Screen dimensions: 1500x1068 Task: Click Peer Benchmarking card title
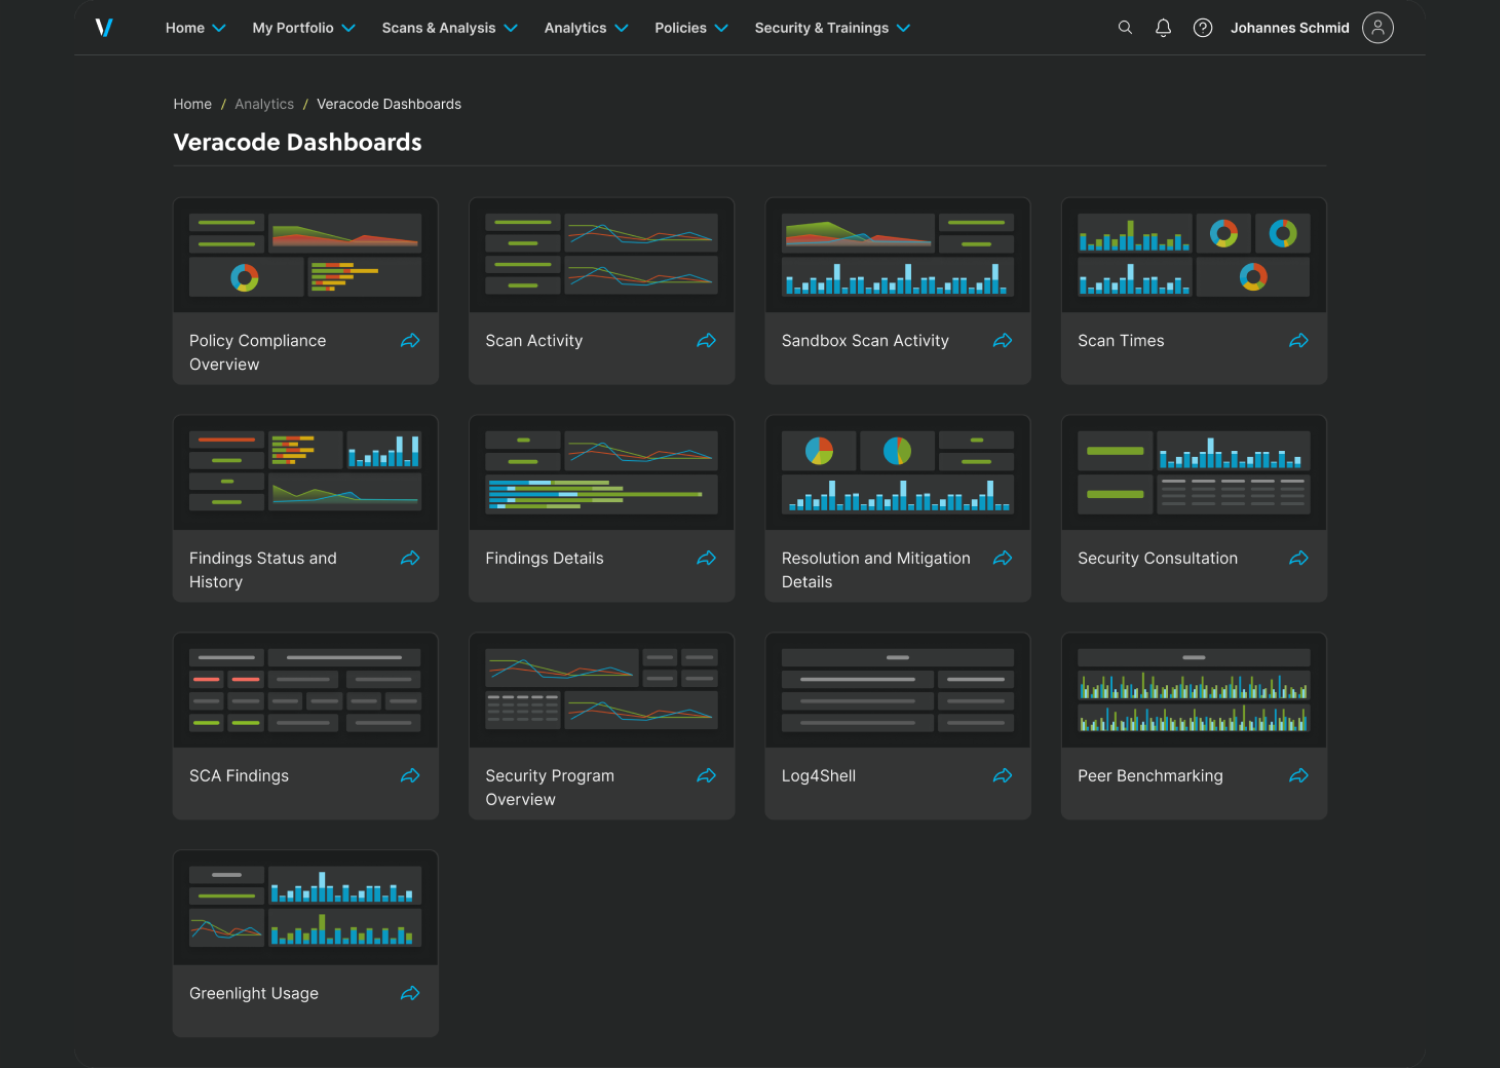pyautogui.click(x=1150, y=776)
